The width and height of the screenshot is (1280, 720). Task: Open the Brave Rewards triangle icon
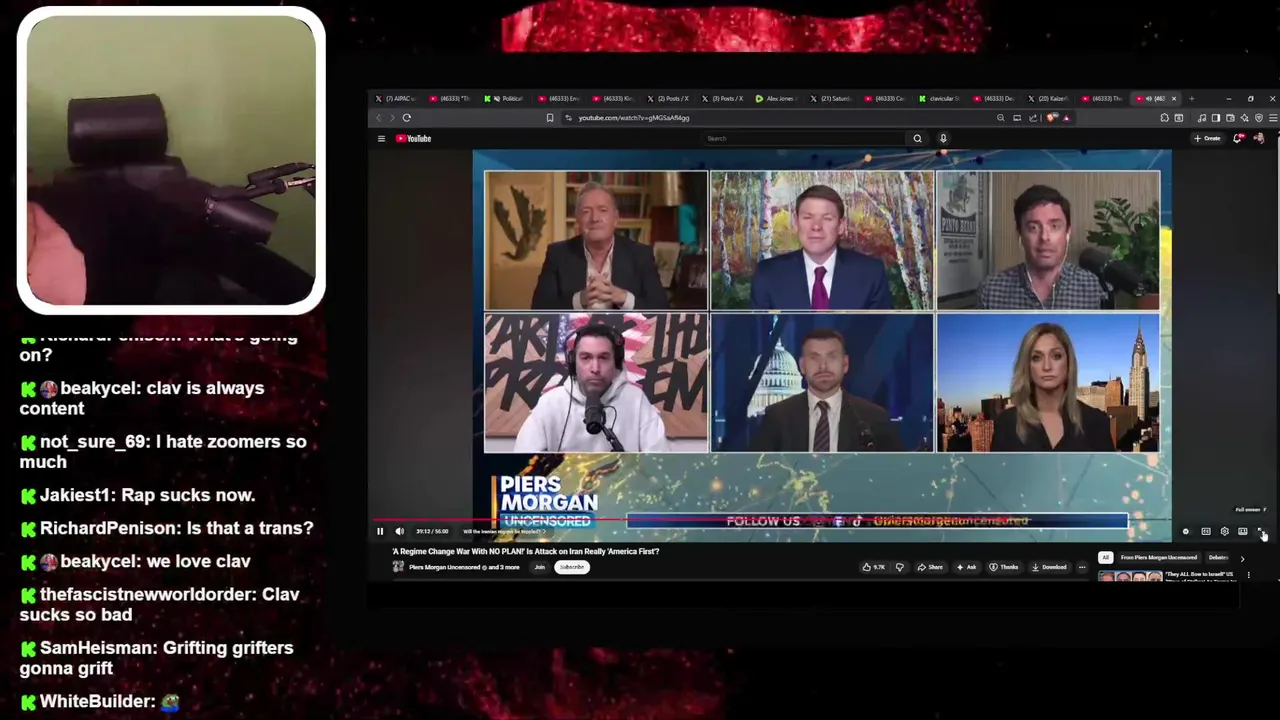tap(1067, 117)
